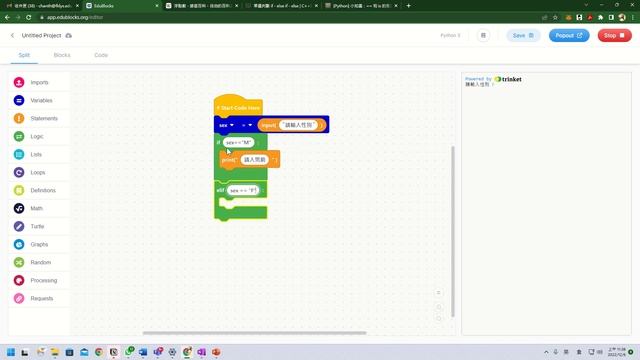Open the Statements block category

tap(39, 118)
